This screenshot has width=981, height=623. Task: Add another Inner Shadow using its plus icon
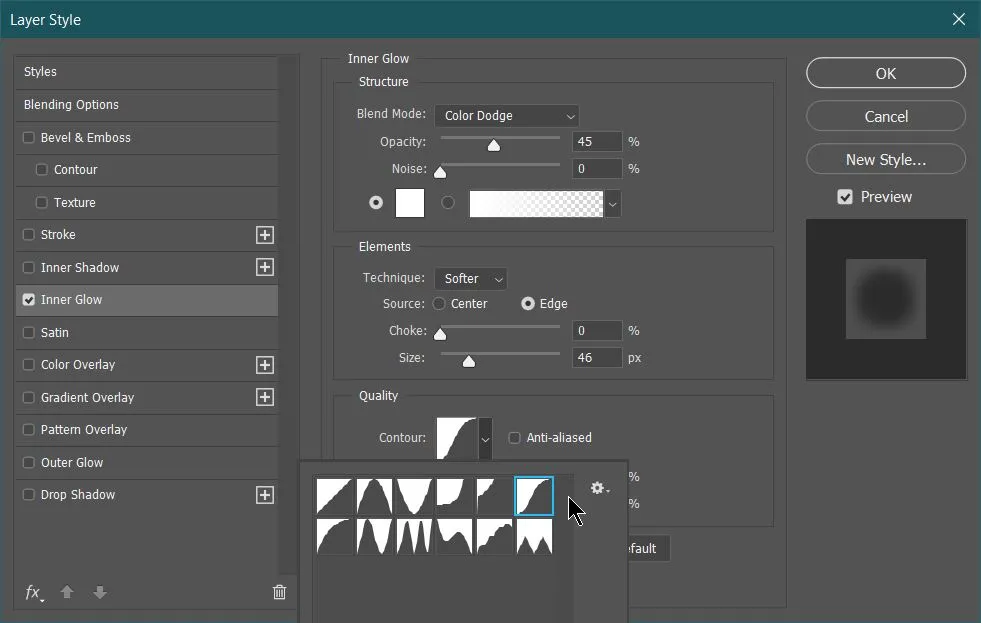pos(264,267)
